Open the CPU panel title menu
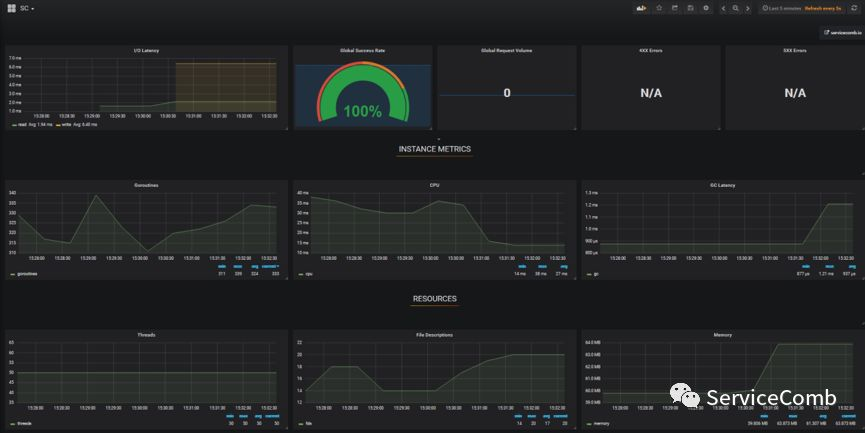 pos(435,185)
